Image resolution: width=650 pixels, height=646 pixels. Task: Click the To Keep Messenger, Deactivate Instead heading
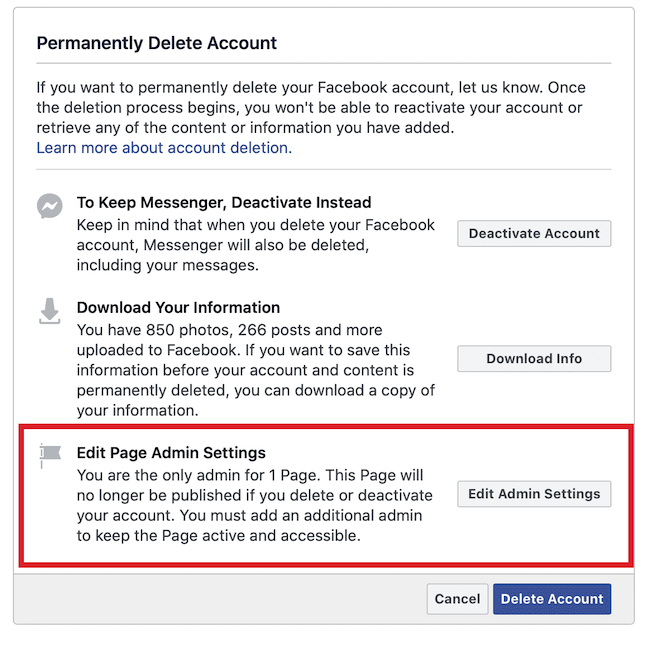pos(224,202)
